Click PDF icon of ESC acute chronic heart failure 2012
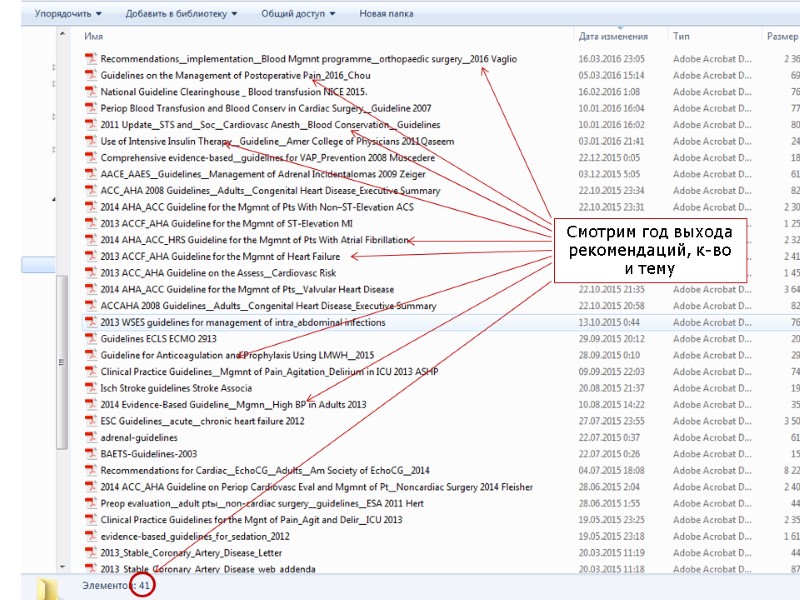Image resolution: width=800 pixels, height=600 pixels. [x=91, y=421]
